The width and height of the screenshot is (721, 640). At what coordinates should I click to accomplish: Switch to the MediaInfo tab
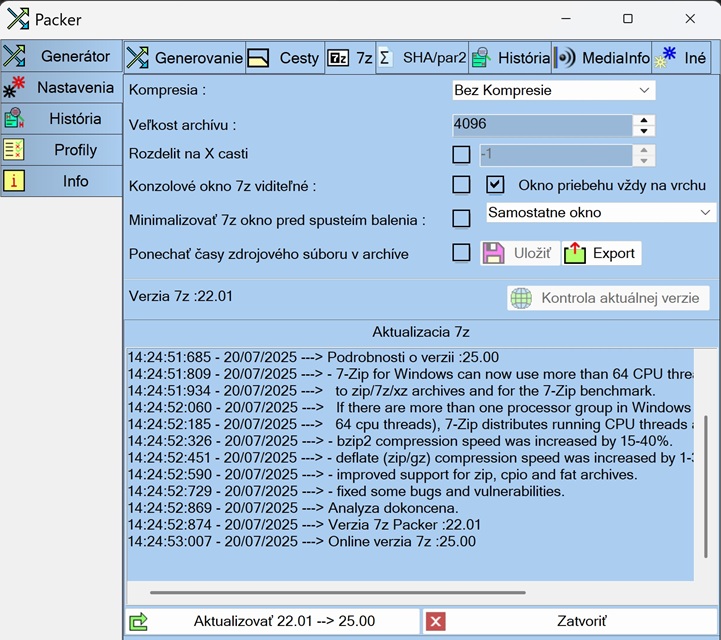coord(601,58)
